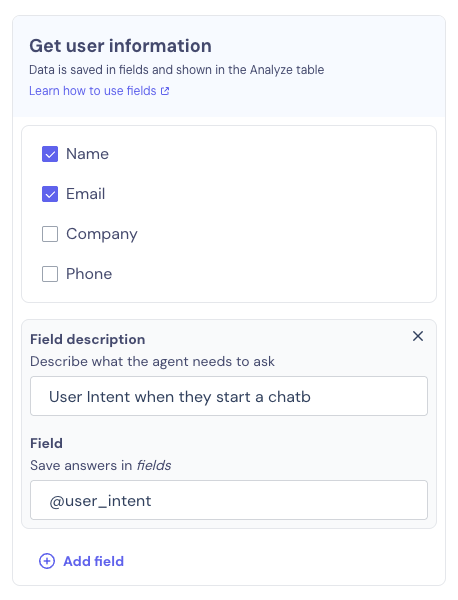Click the Data is saved in fields subtitle
458x600 pixels.
pyautogui.click(x=177, y=70)
